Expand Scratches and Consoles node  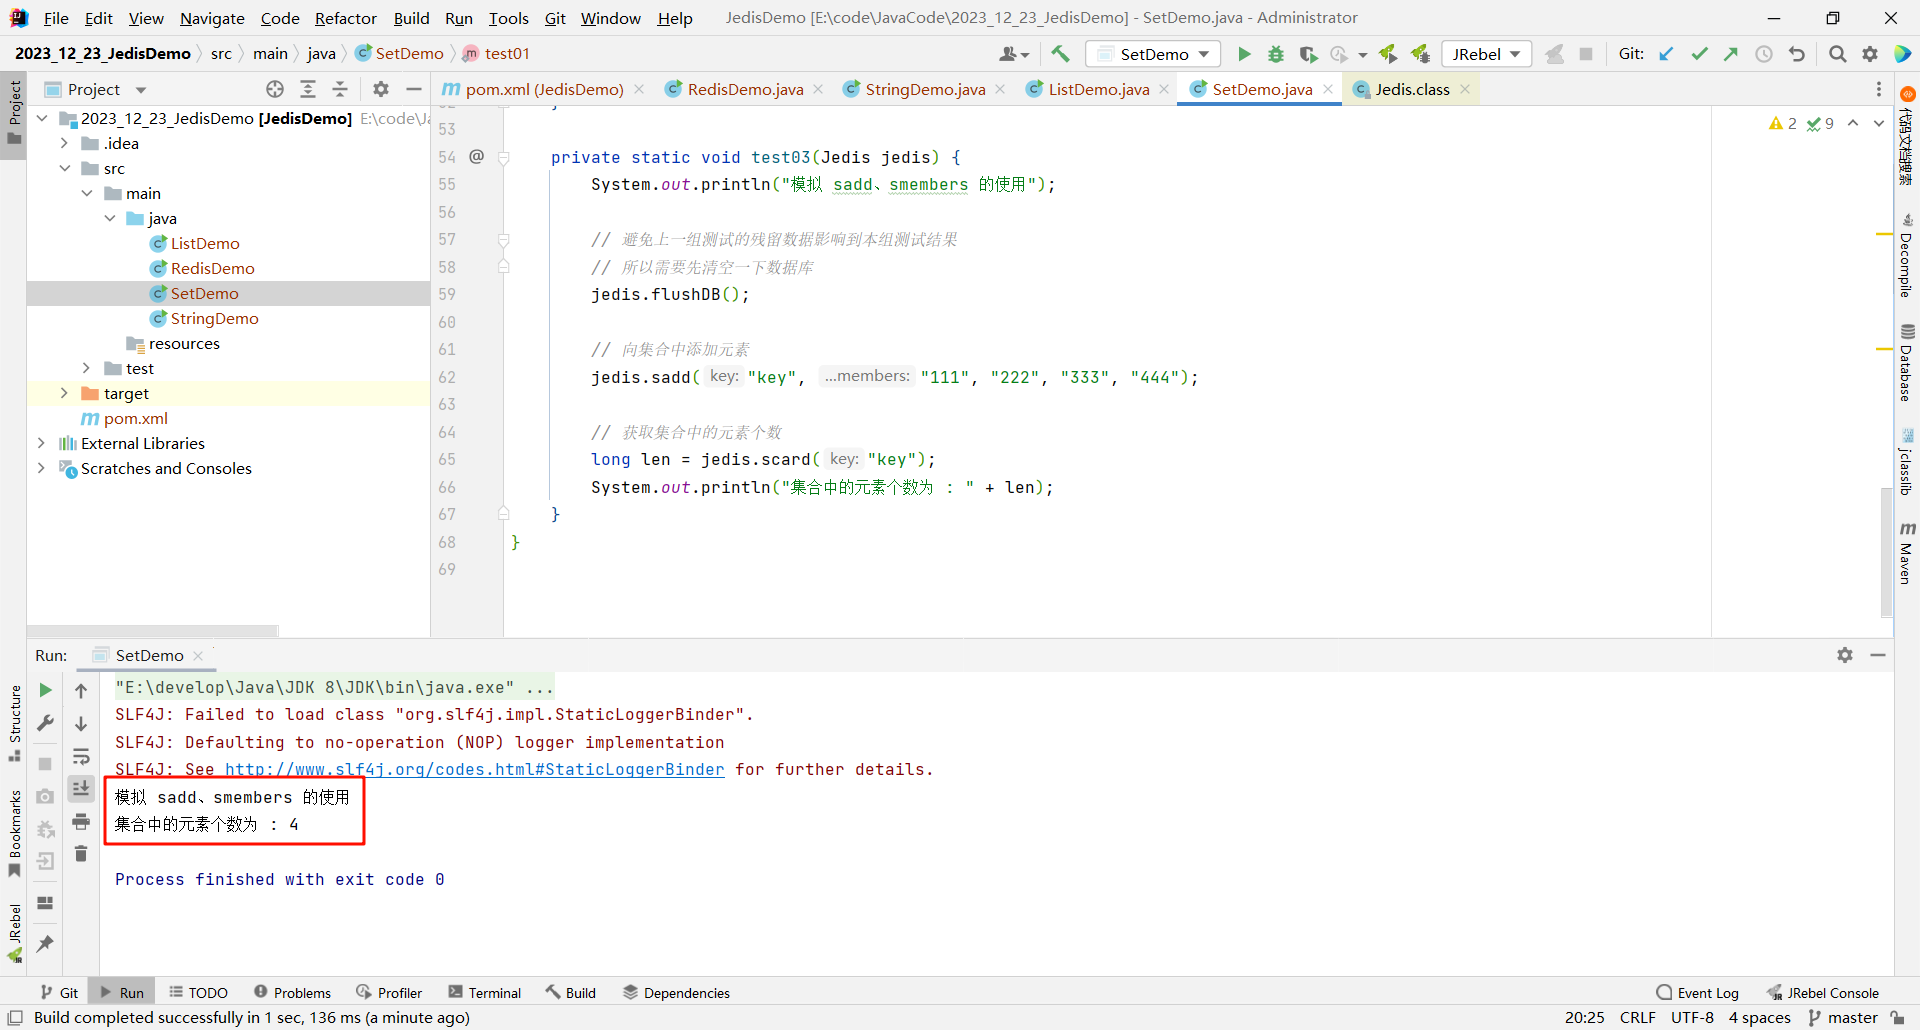pos(41,468)
